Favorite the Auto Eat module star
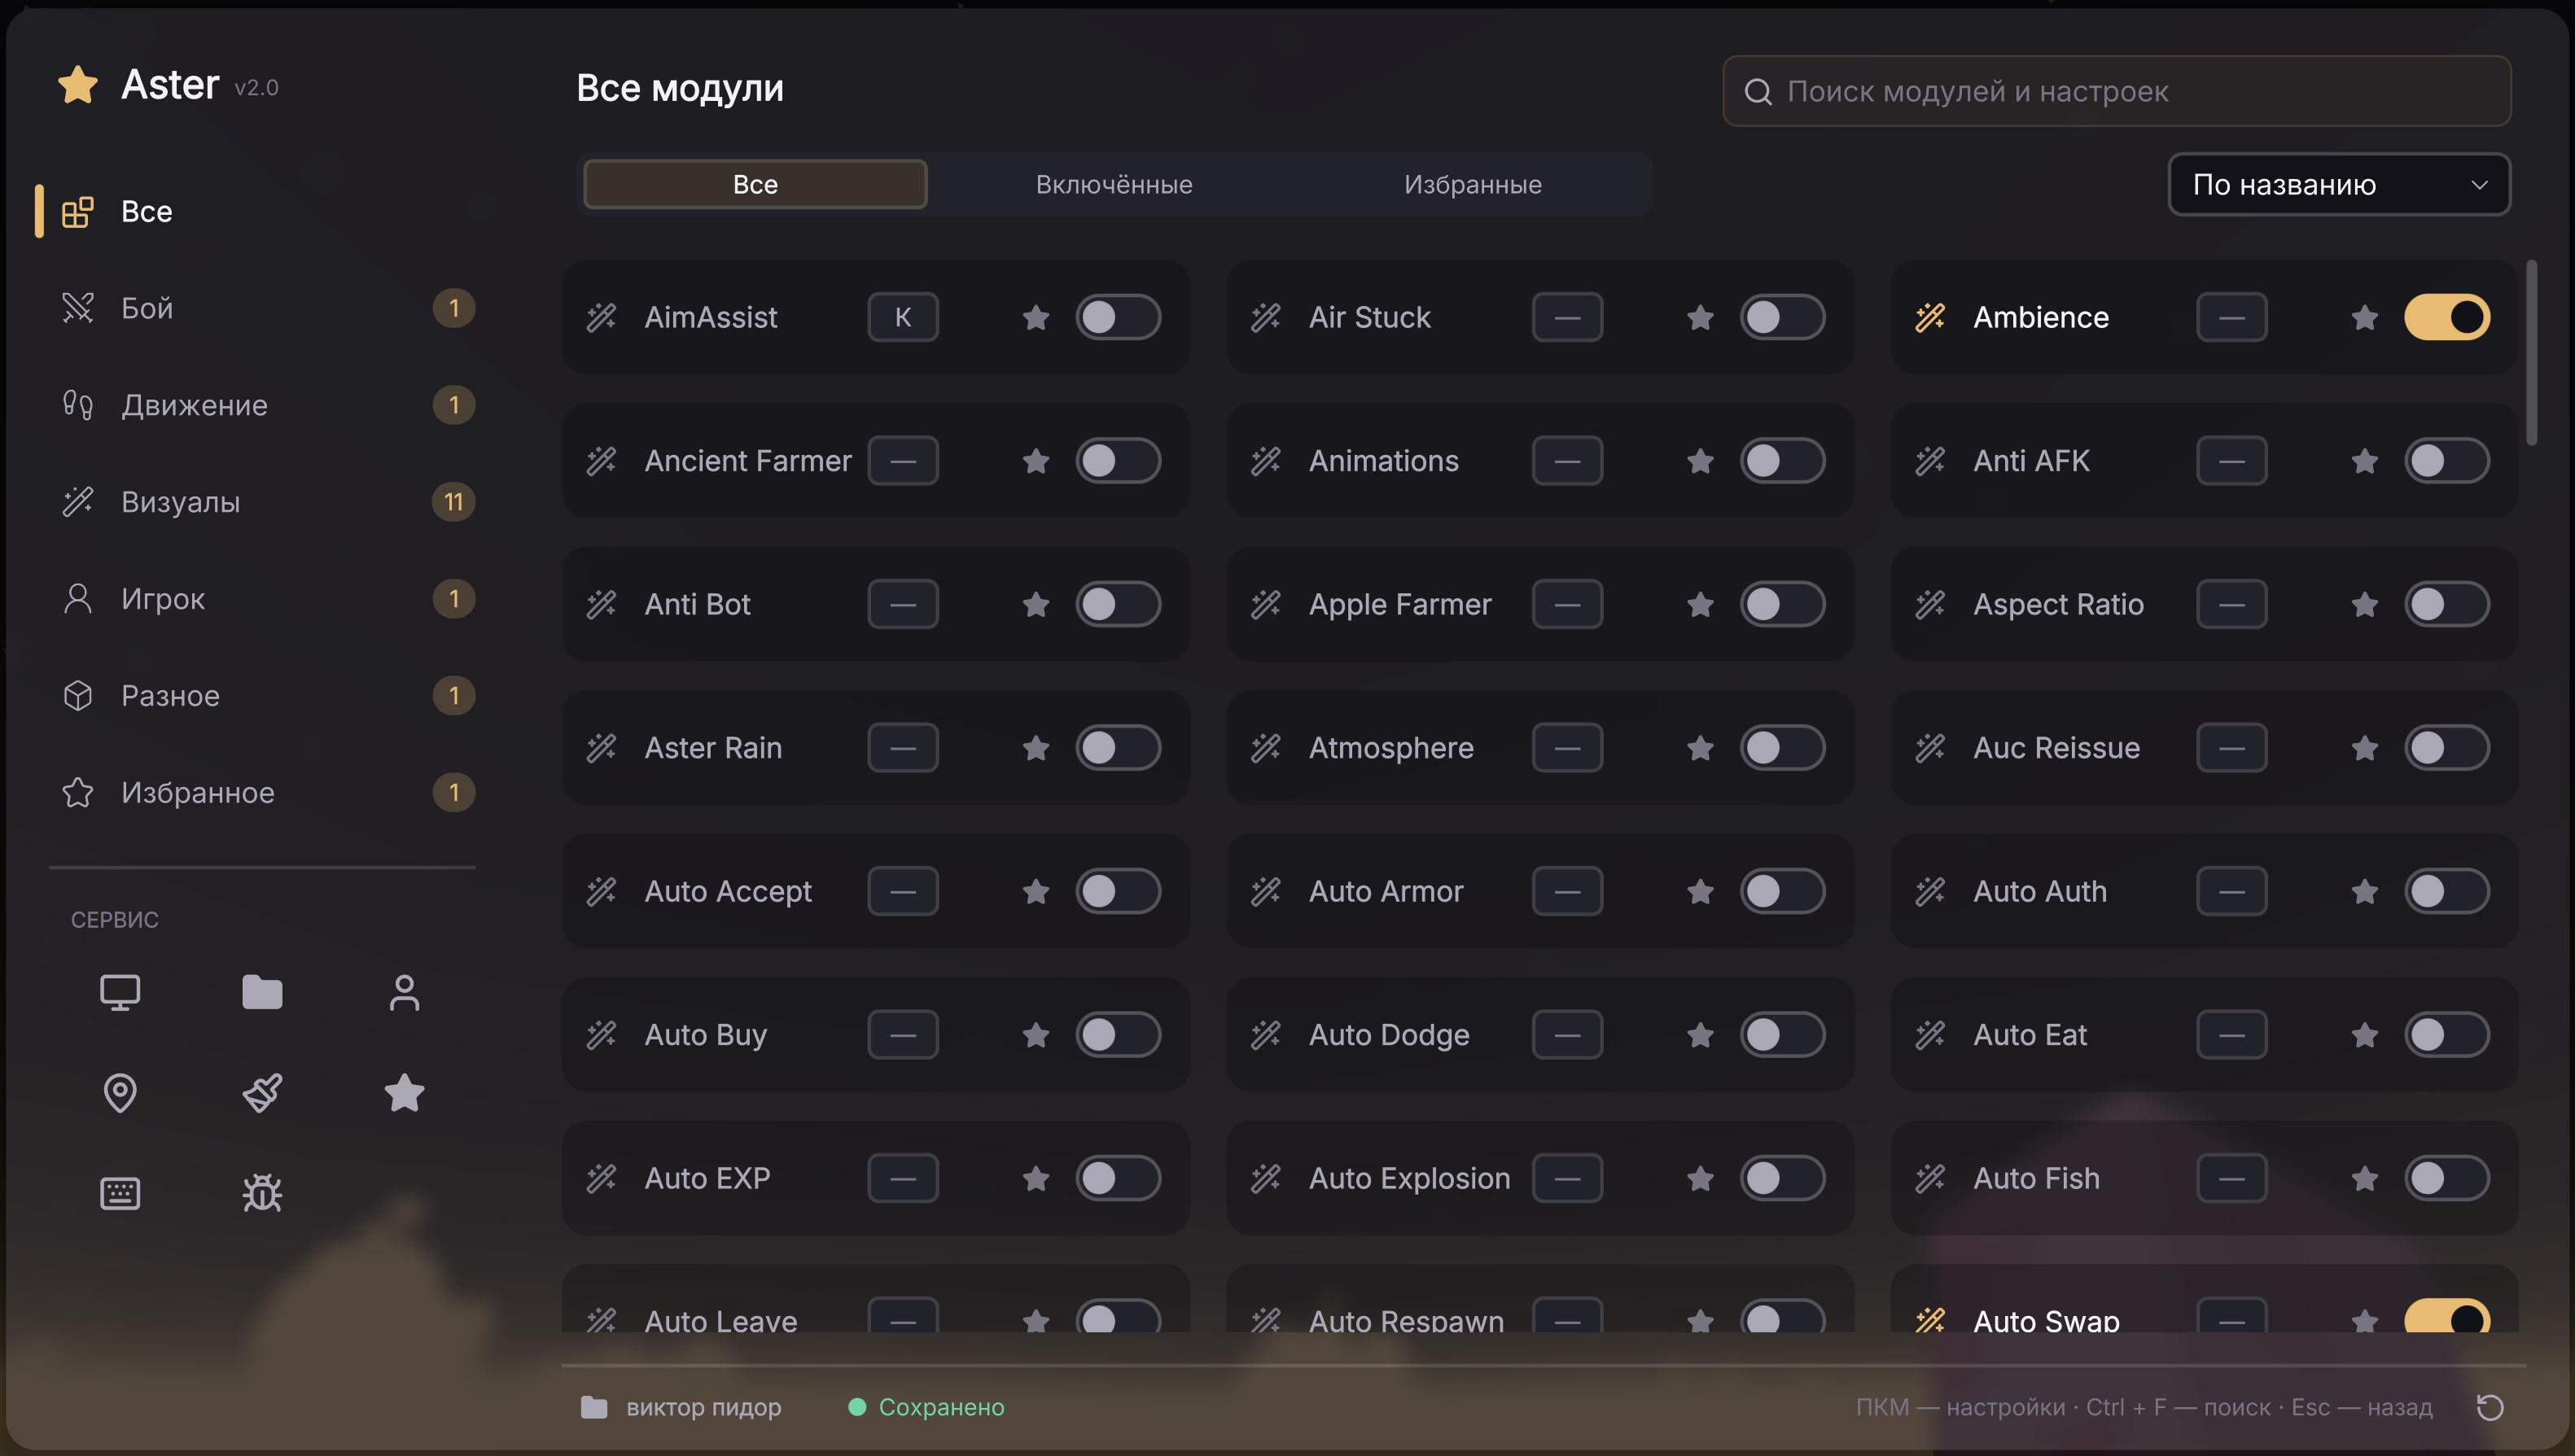Viewport: 2575px width, 1456px height. [x=2364, y=1035]
